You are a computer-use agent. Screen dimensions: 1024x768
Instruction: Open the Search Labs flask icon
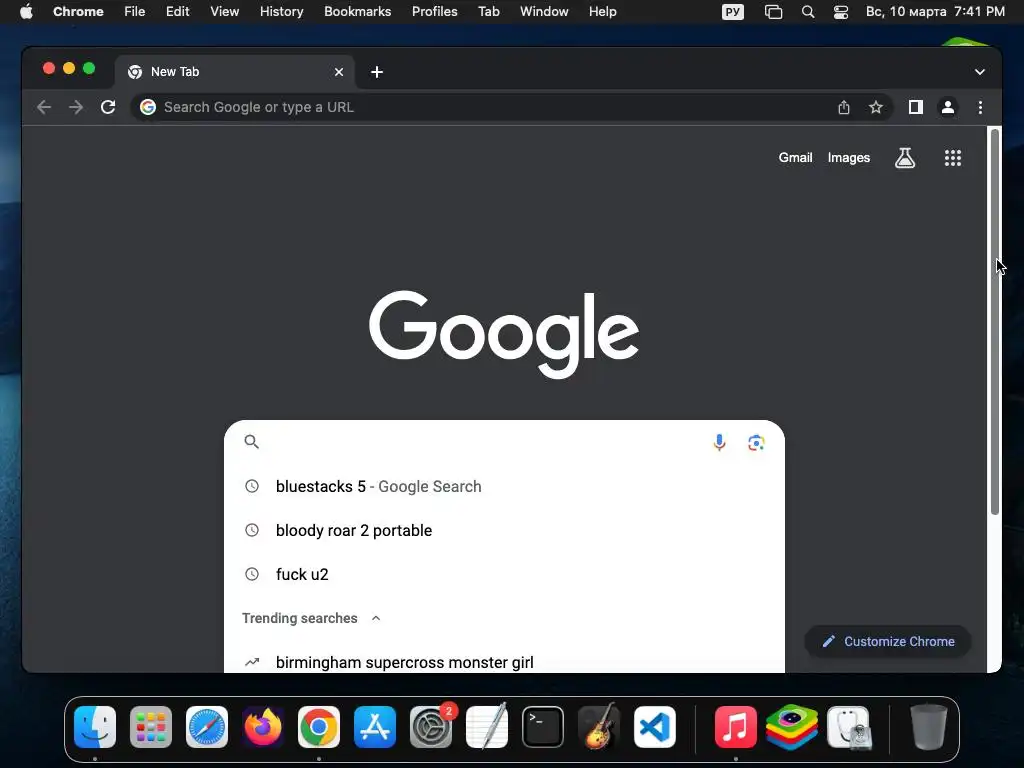904,157
